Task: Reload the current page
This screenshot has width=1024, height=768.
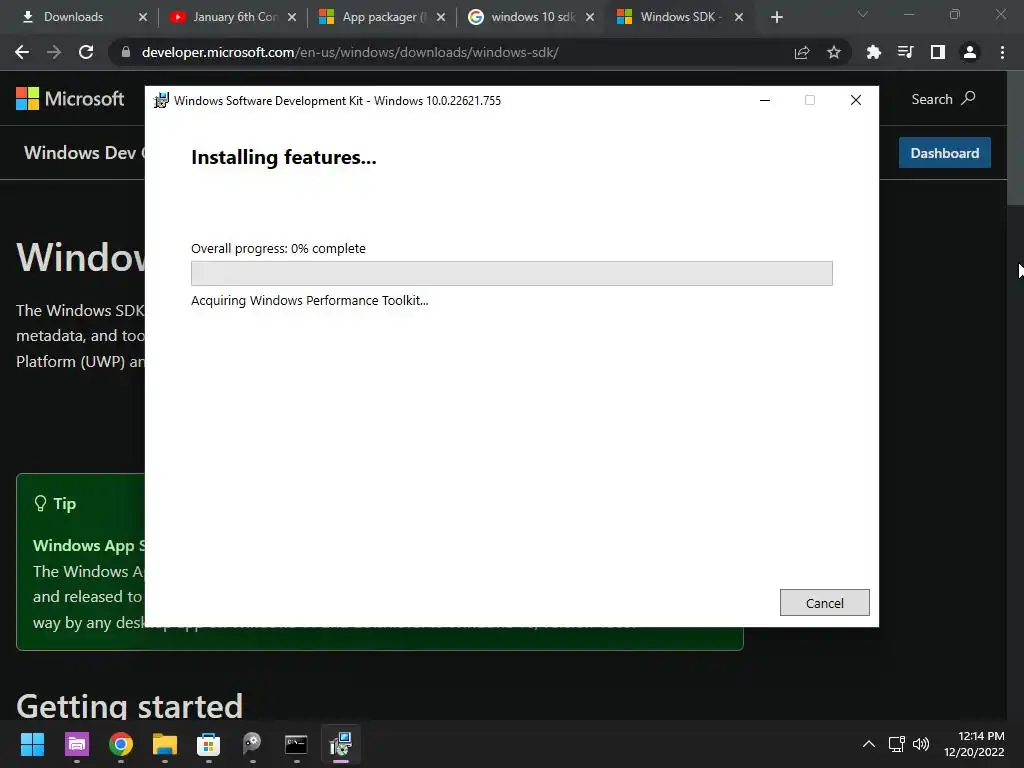Action: [86, 52]
